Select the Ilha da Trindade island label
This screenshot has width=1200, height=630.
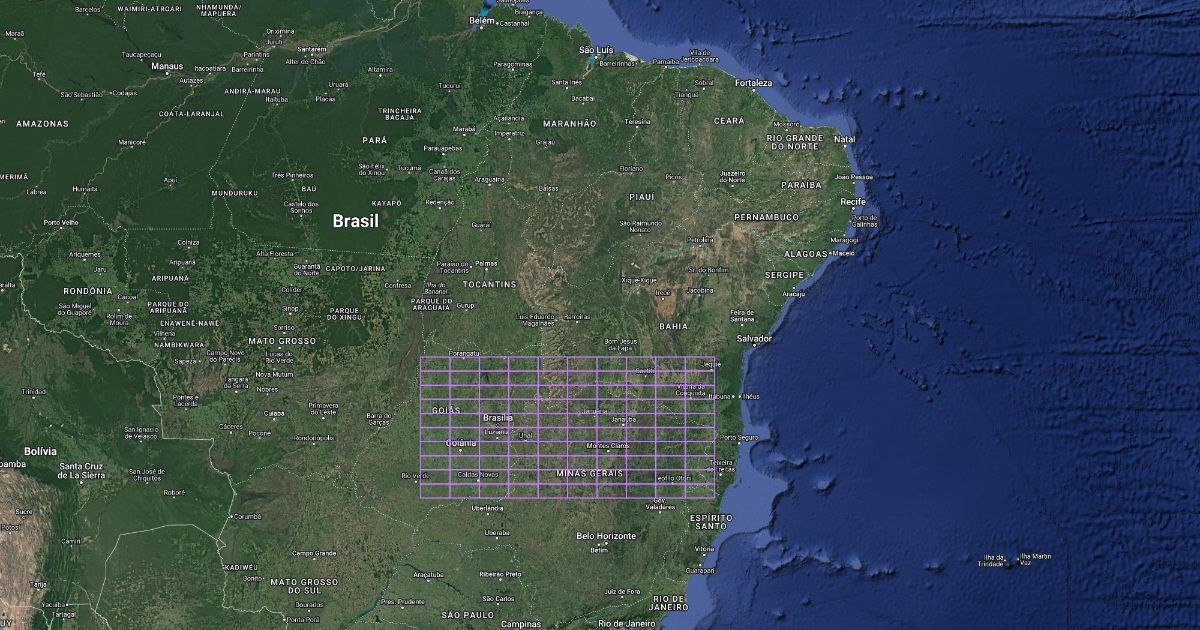point(993,560)
